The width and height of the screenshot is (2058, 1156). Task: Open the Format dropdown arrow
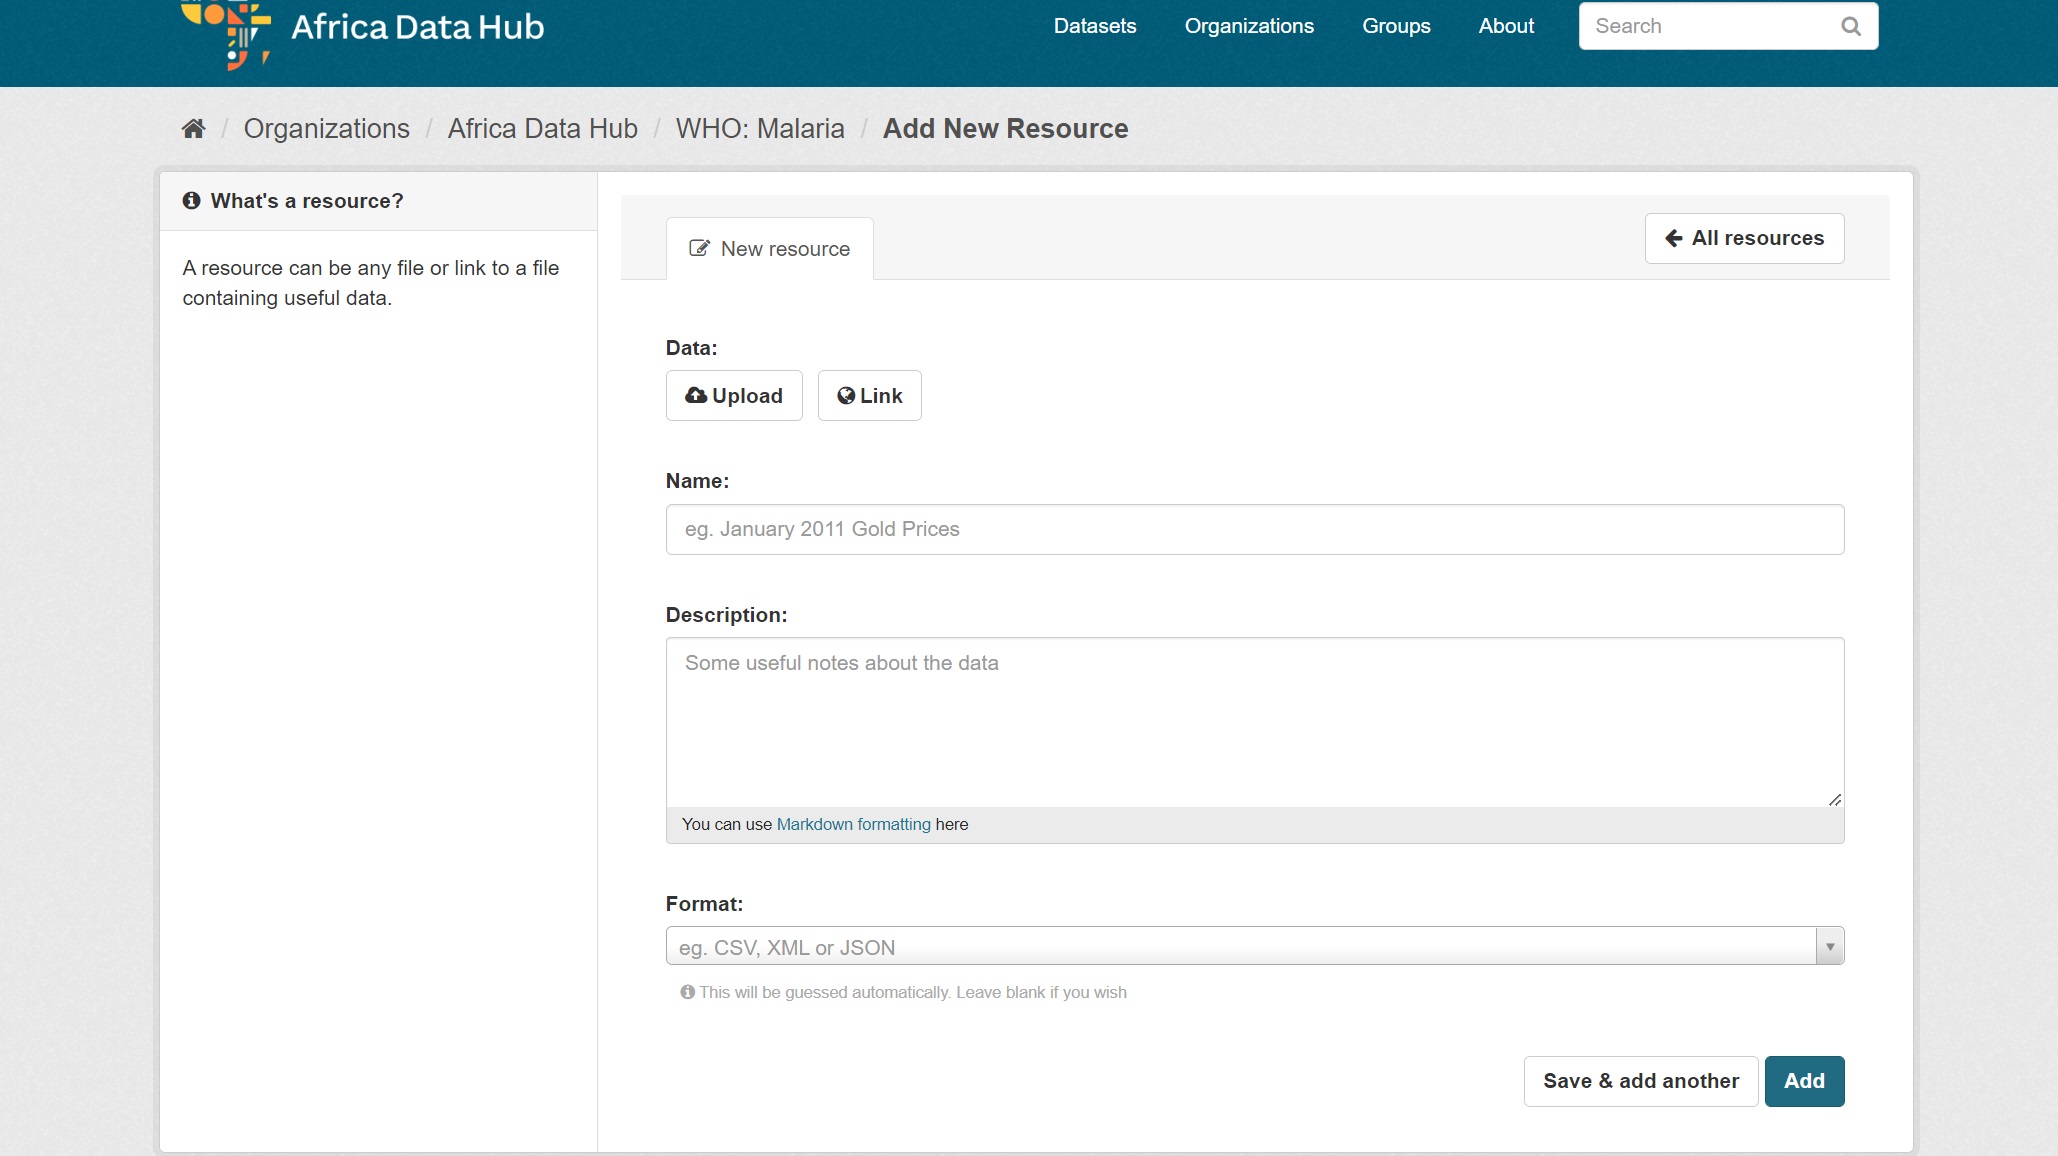(1829, 946)
